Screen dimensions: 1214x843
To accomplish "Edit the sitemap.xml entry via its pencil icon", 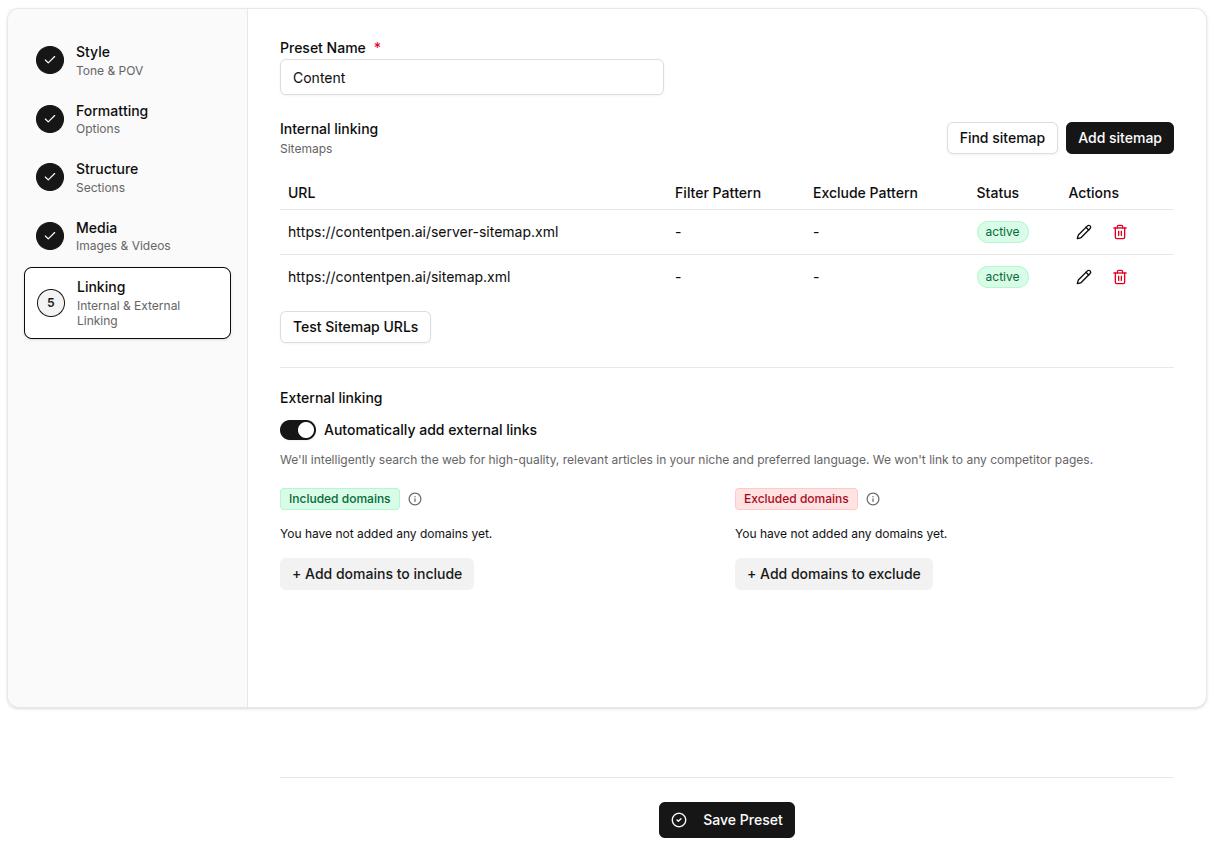I will [1083, 276].
